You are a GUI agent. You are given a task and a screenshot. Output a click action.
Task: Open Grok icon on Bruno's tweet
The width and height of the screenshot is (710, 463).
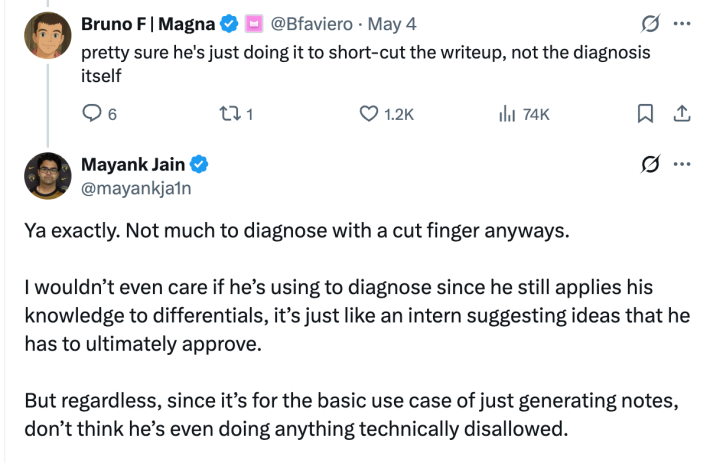[648, 23]
